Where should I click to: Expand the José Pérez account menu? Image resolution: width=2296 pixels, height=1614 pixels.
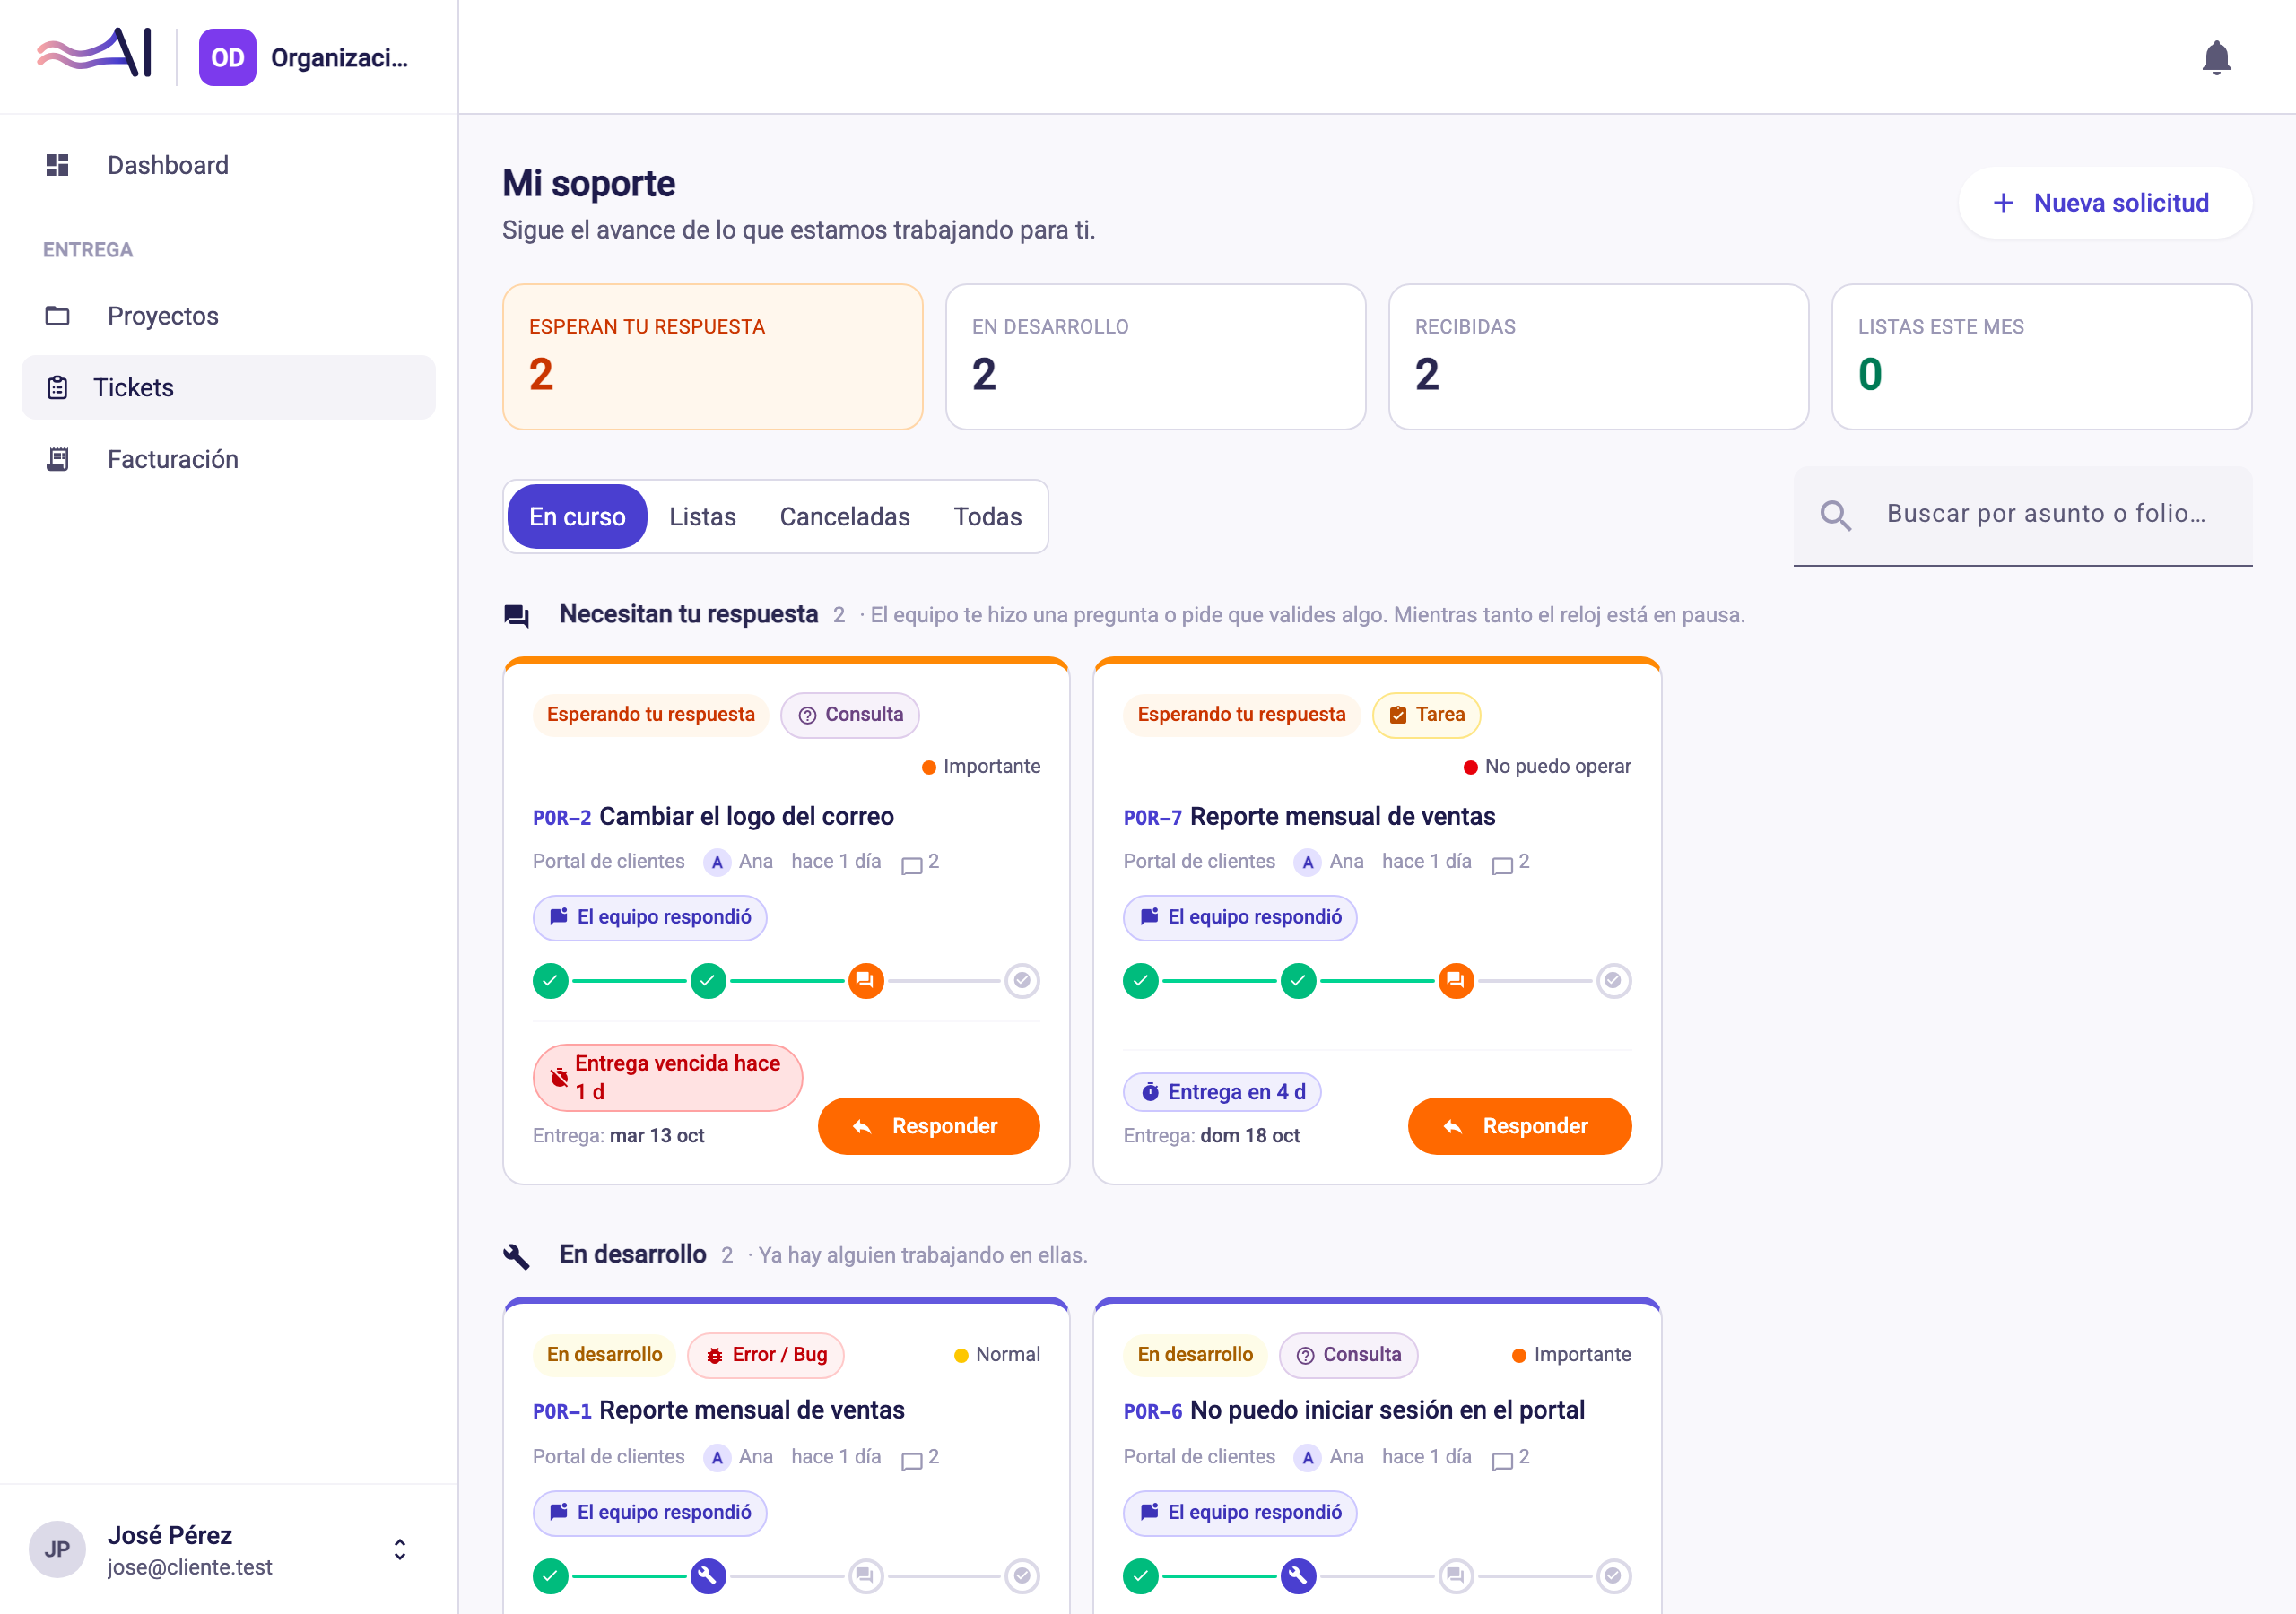click(400, 1549)
